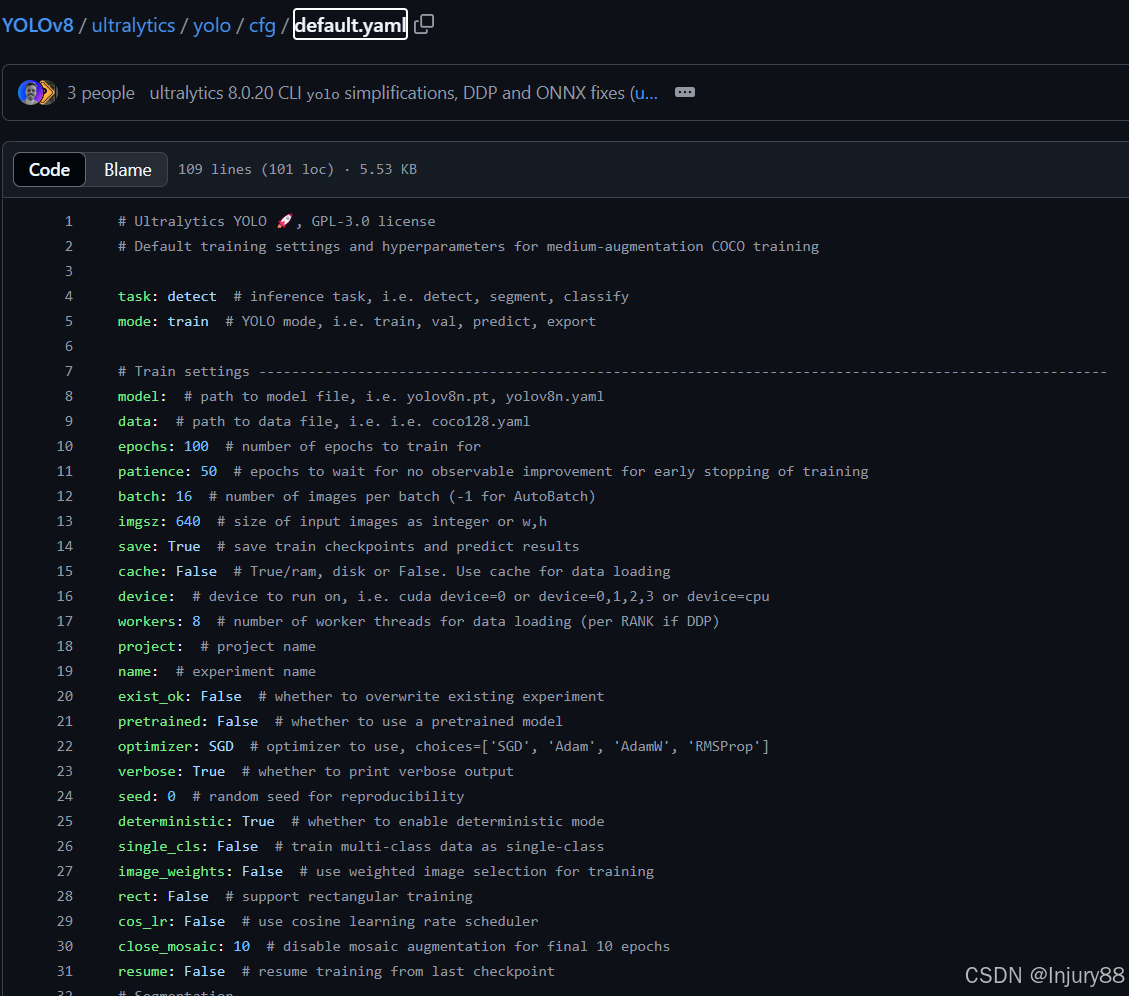The height and width of the screenshot is (996, 1129).
Task: Open the 3 people contributors list
Action: (101, 93)
